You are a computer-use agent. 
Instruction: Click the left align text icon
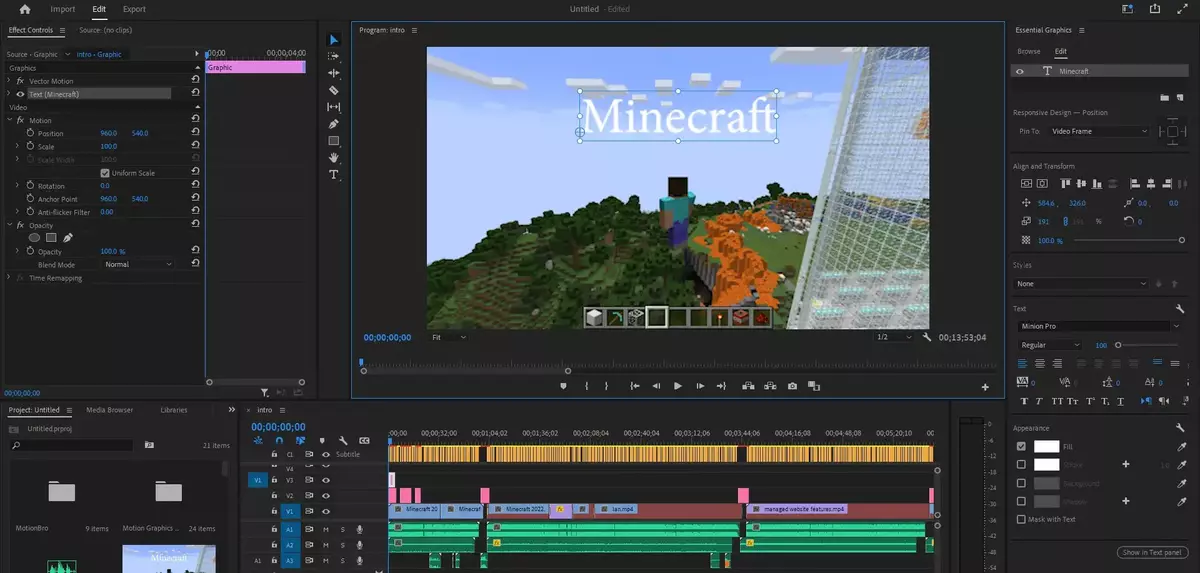pos(1023,363)
